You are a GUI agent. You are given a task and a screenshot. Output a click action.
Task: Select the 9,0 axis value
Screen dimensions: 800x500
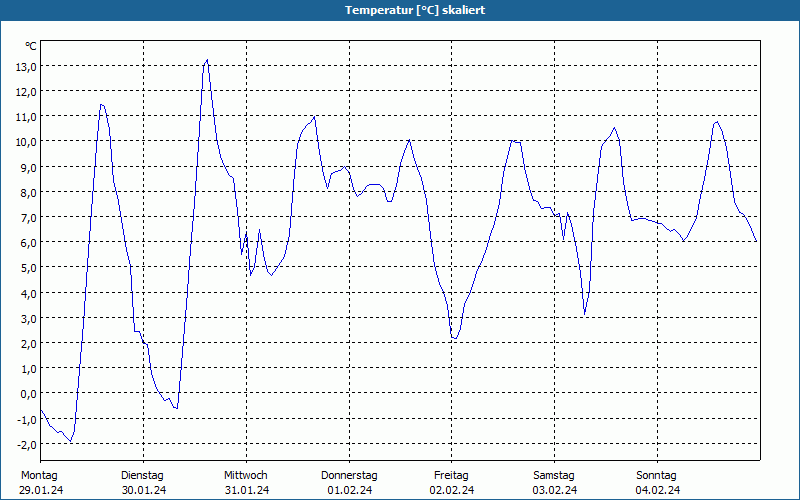pos(28,167)
